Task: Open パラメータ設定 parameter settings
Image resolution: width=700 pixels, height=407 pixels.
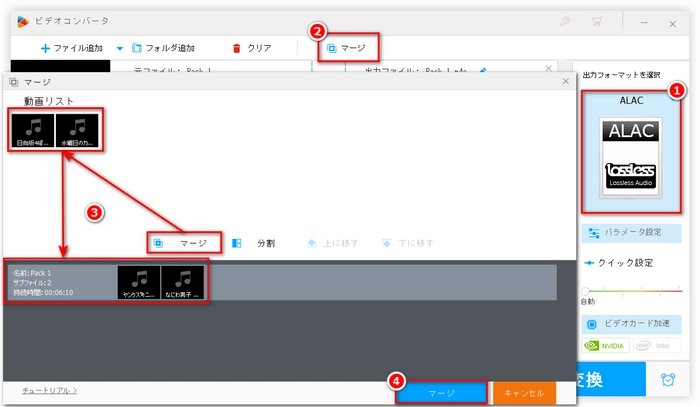Action: coord(631,232)
